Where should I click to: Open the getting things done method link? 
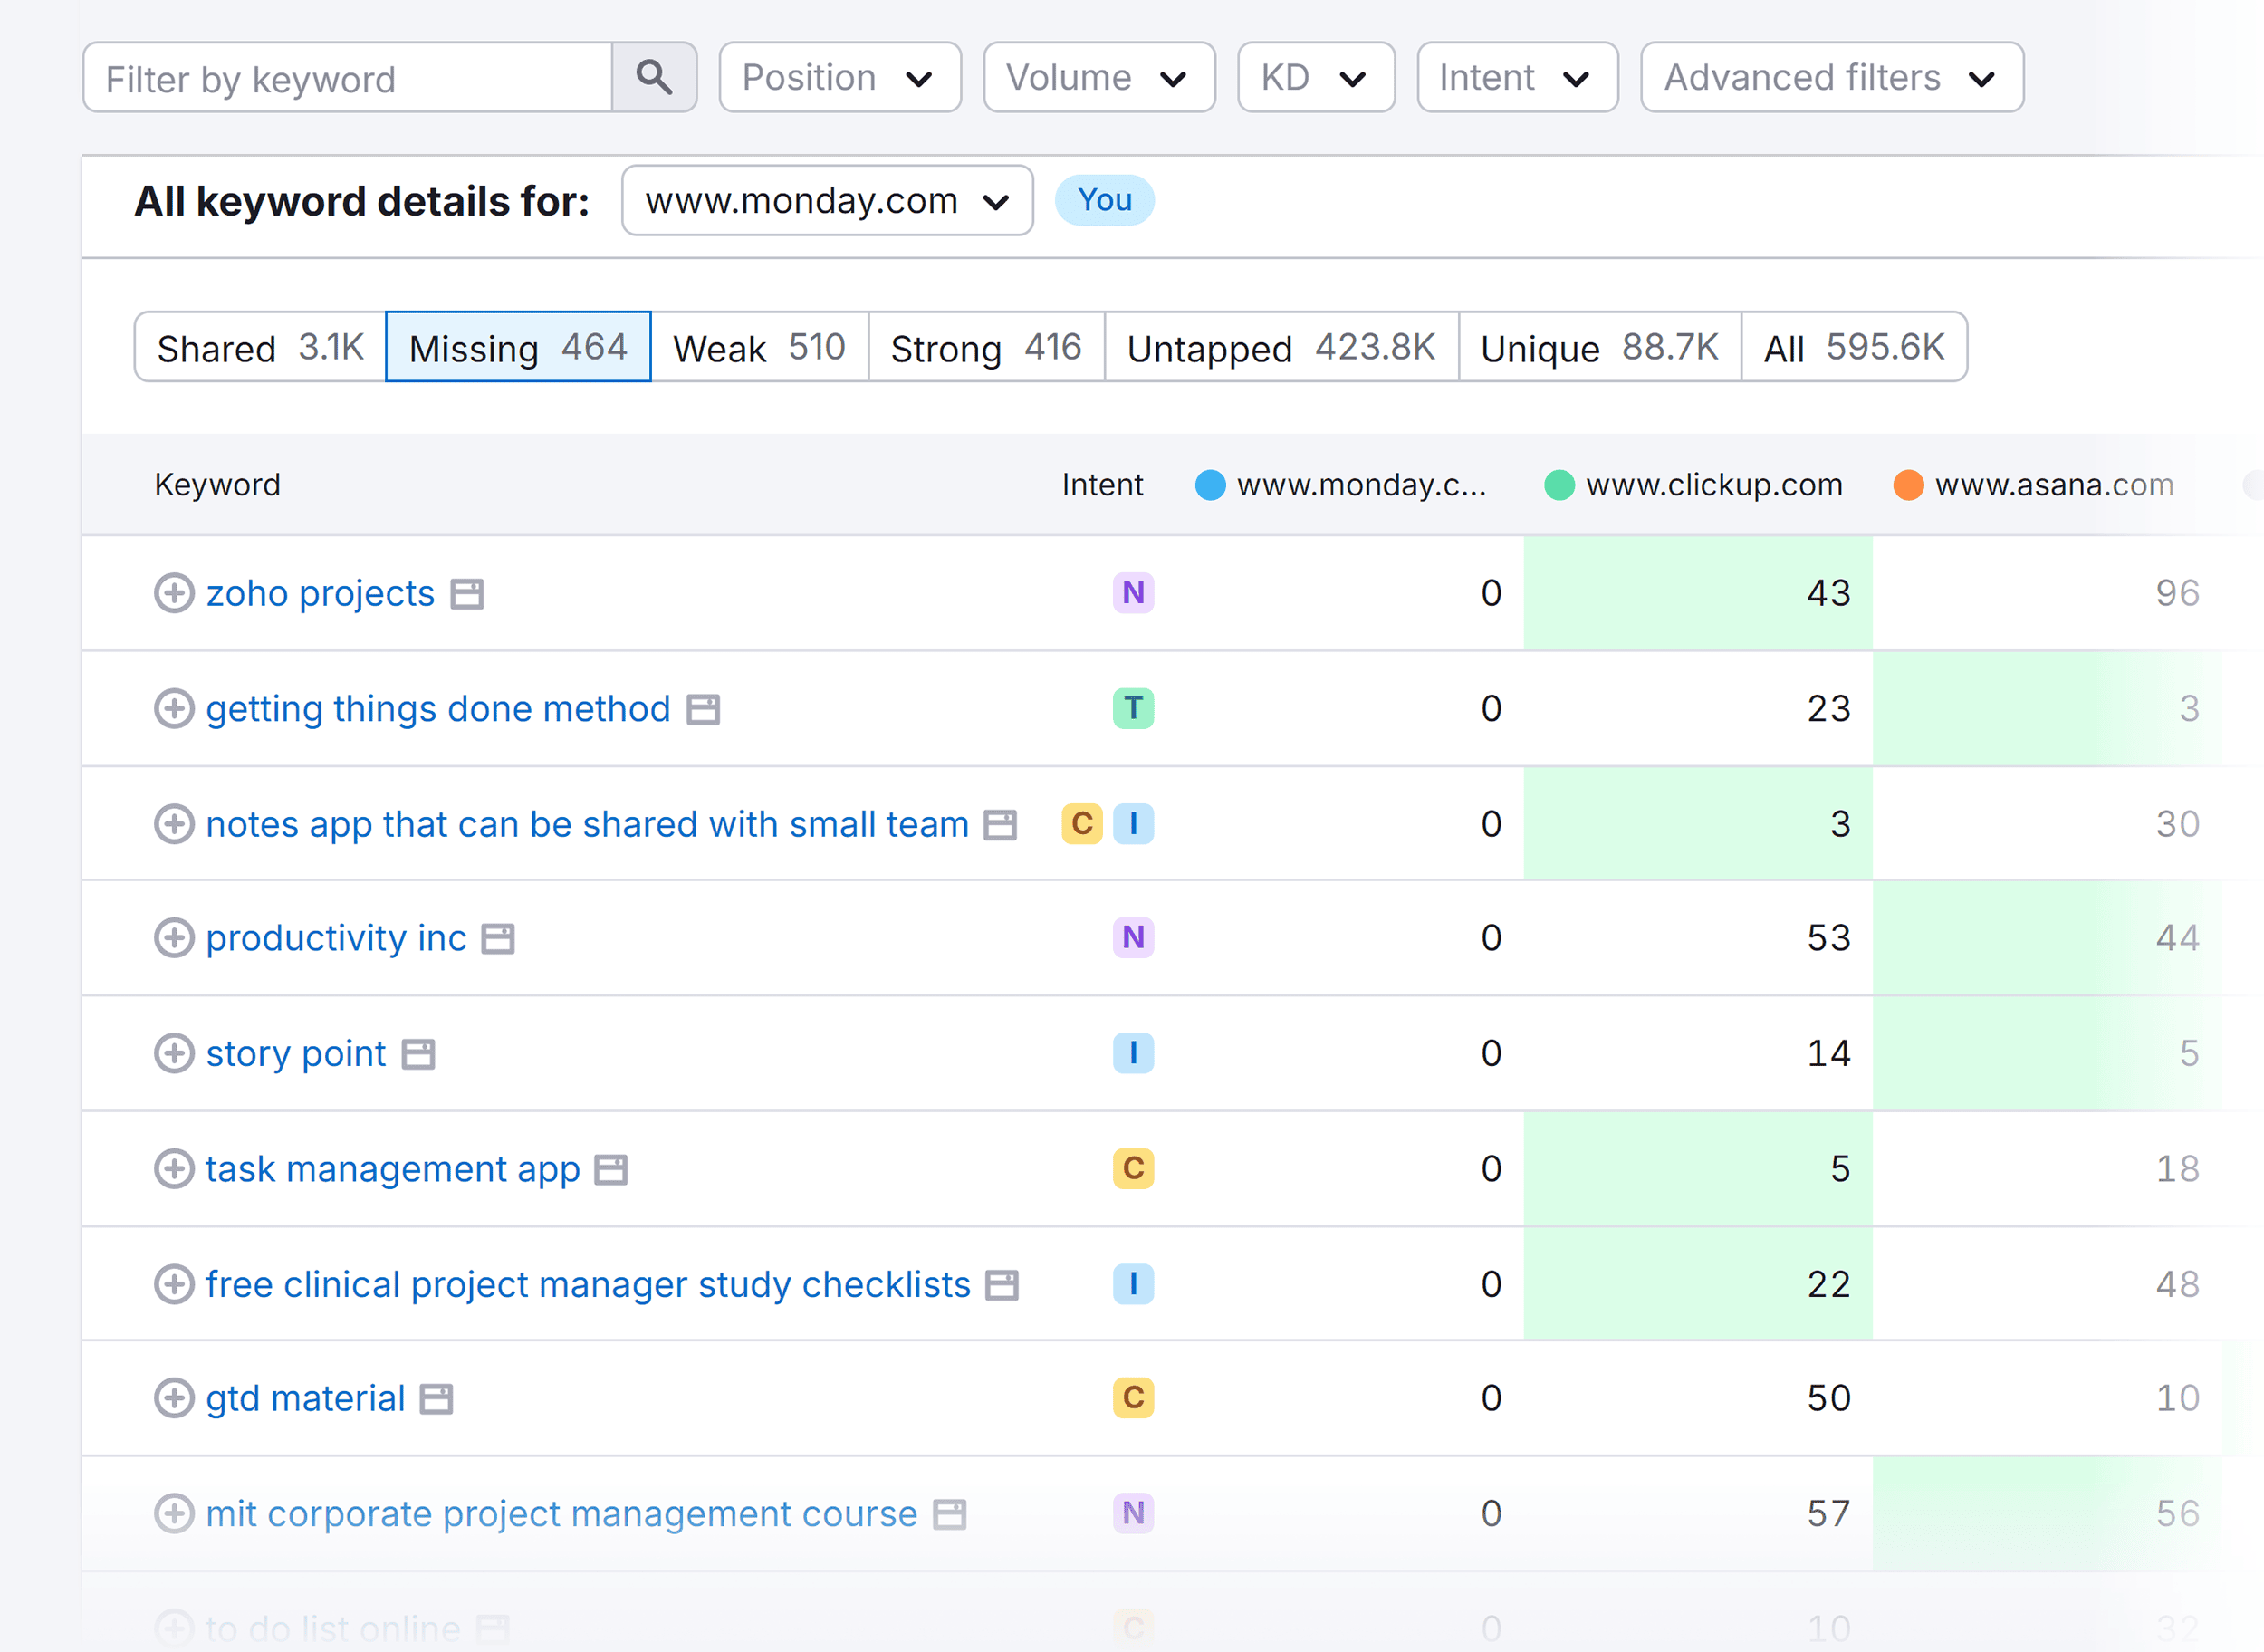(x=438, y=709)
